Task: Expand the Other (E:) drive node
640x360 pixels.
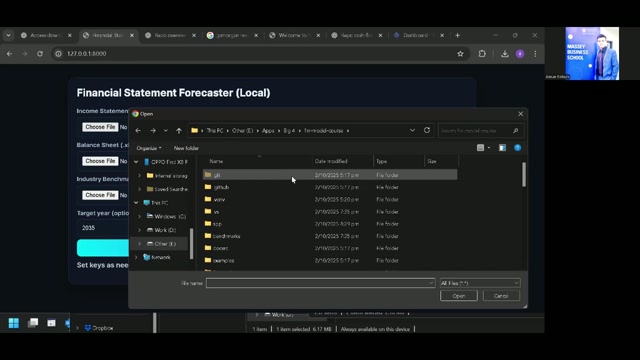Action: click(x=139, y=244)
